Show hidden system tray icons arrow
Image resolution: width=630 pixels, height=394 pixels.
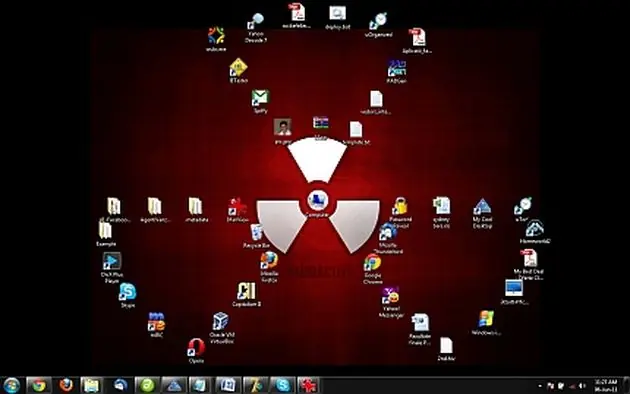pyautogui.click(x=540, y=386)
